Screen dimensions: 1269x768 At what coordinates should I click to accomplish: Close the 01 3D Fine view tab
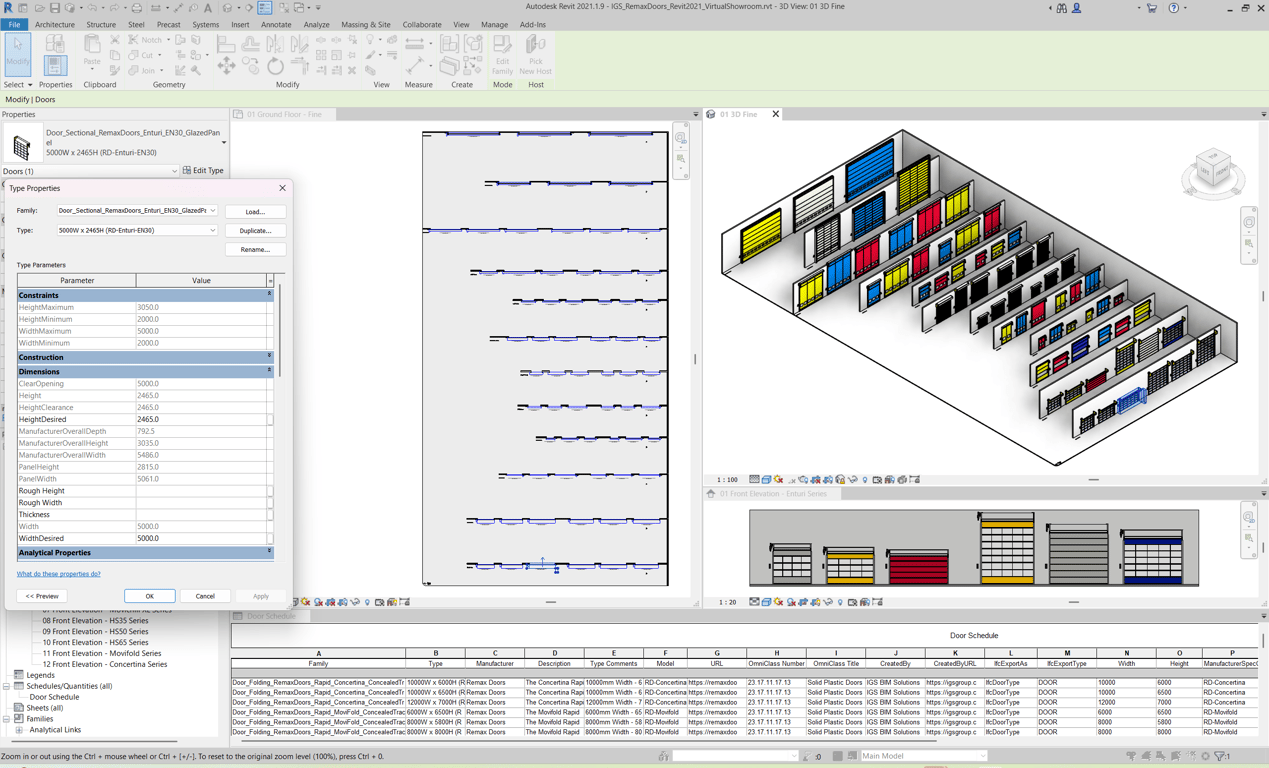776,115
